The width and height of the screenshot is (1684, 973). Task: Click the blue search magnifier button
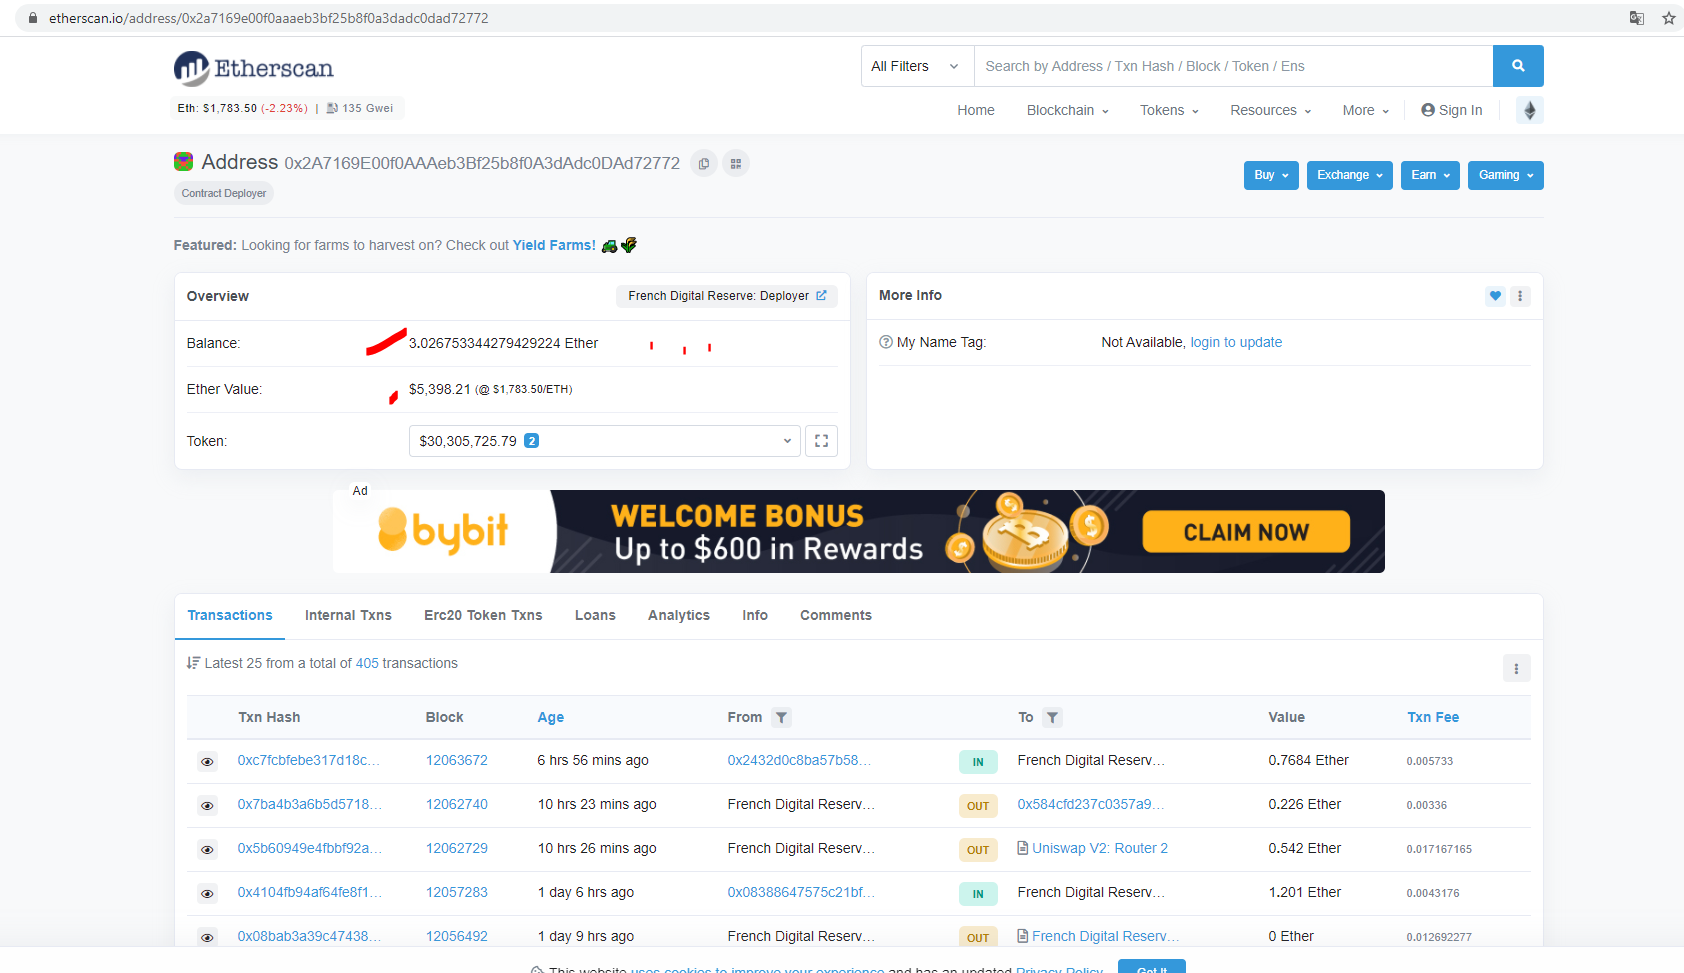point(1517,66)
